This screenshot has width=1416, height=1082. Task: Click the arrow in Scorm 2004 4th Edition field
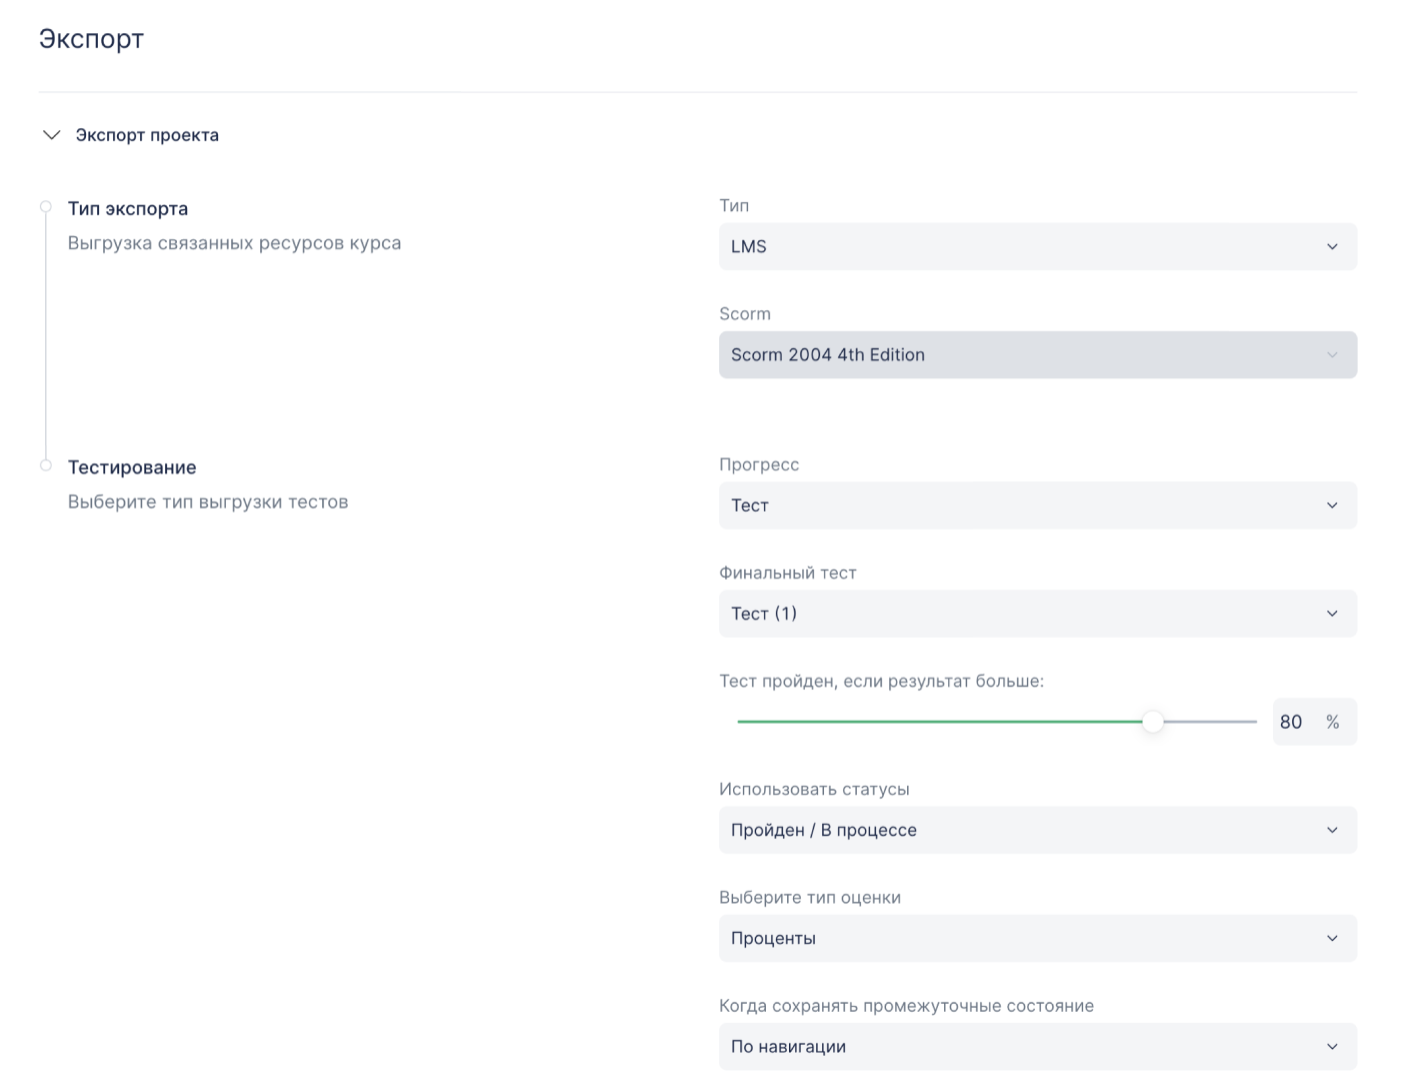(1331, 355)
